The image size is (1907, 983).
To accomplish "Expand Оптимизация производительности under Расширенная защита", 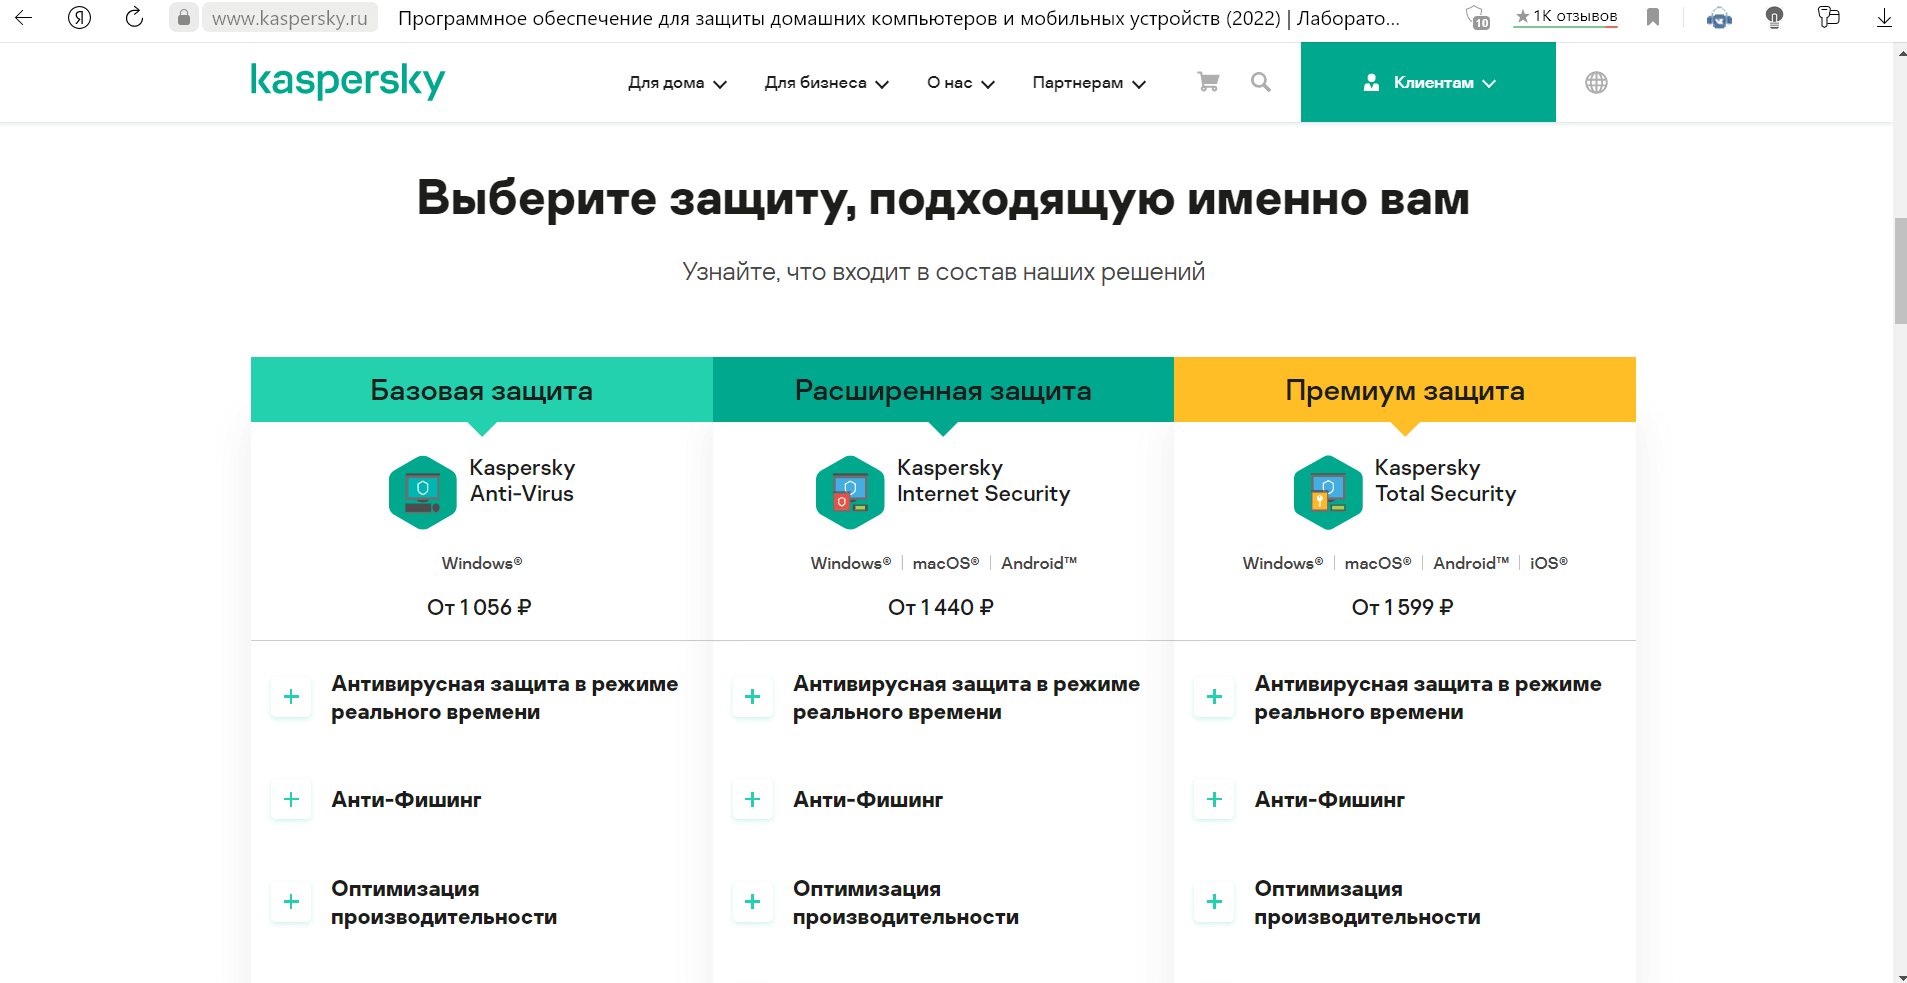I will [x=753, y=902].
